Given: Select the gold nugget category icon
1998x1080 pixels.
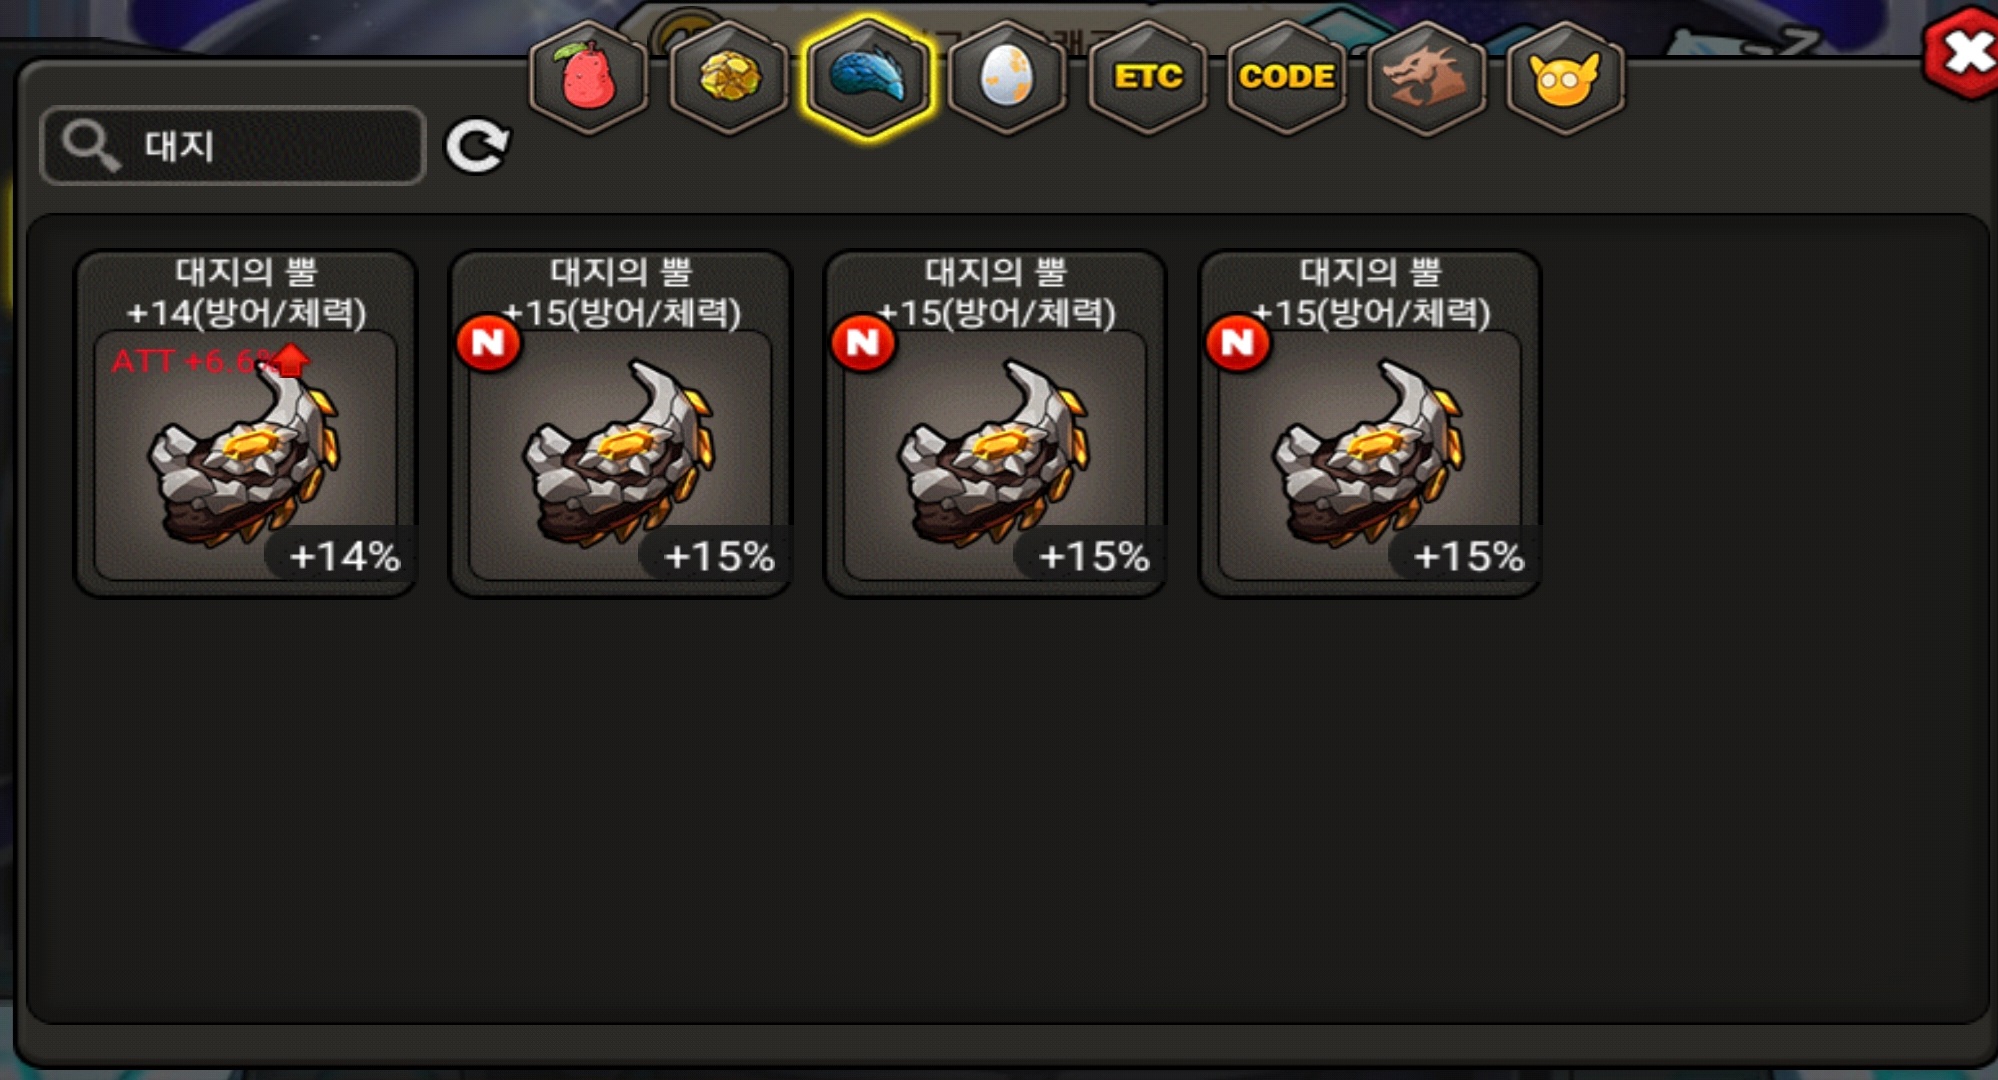Looking at the screenshot, I should (x=729, y=77).
